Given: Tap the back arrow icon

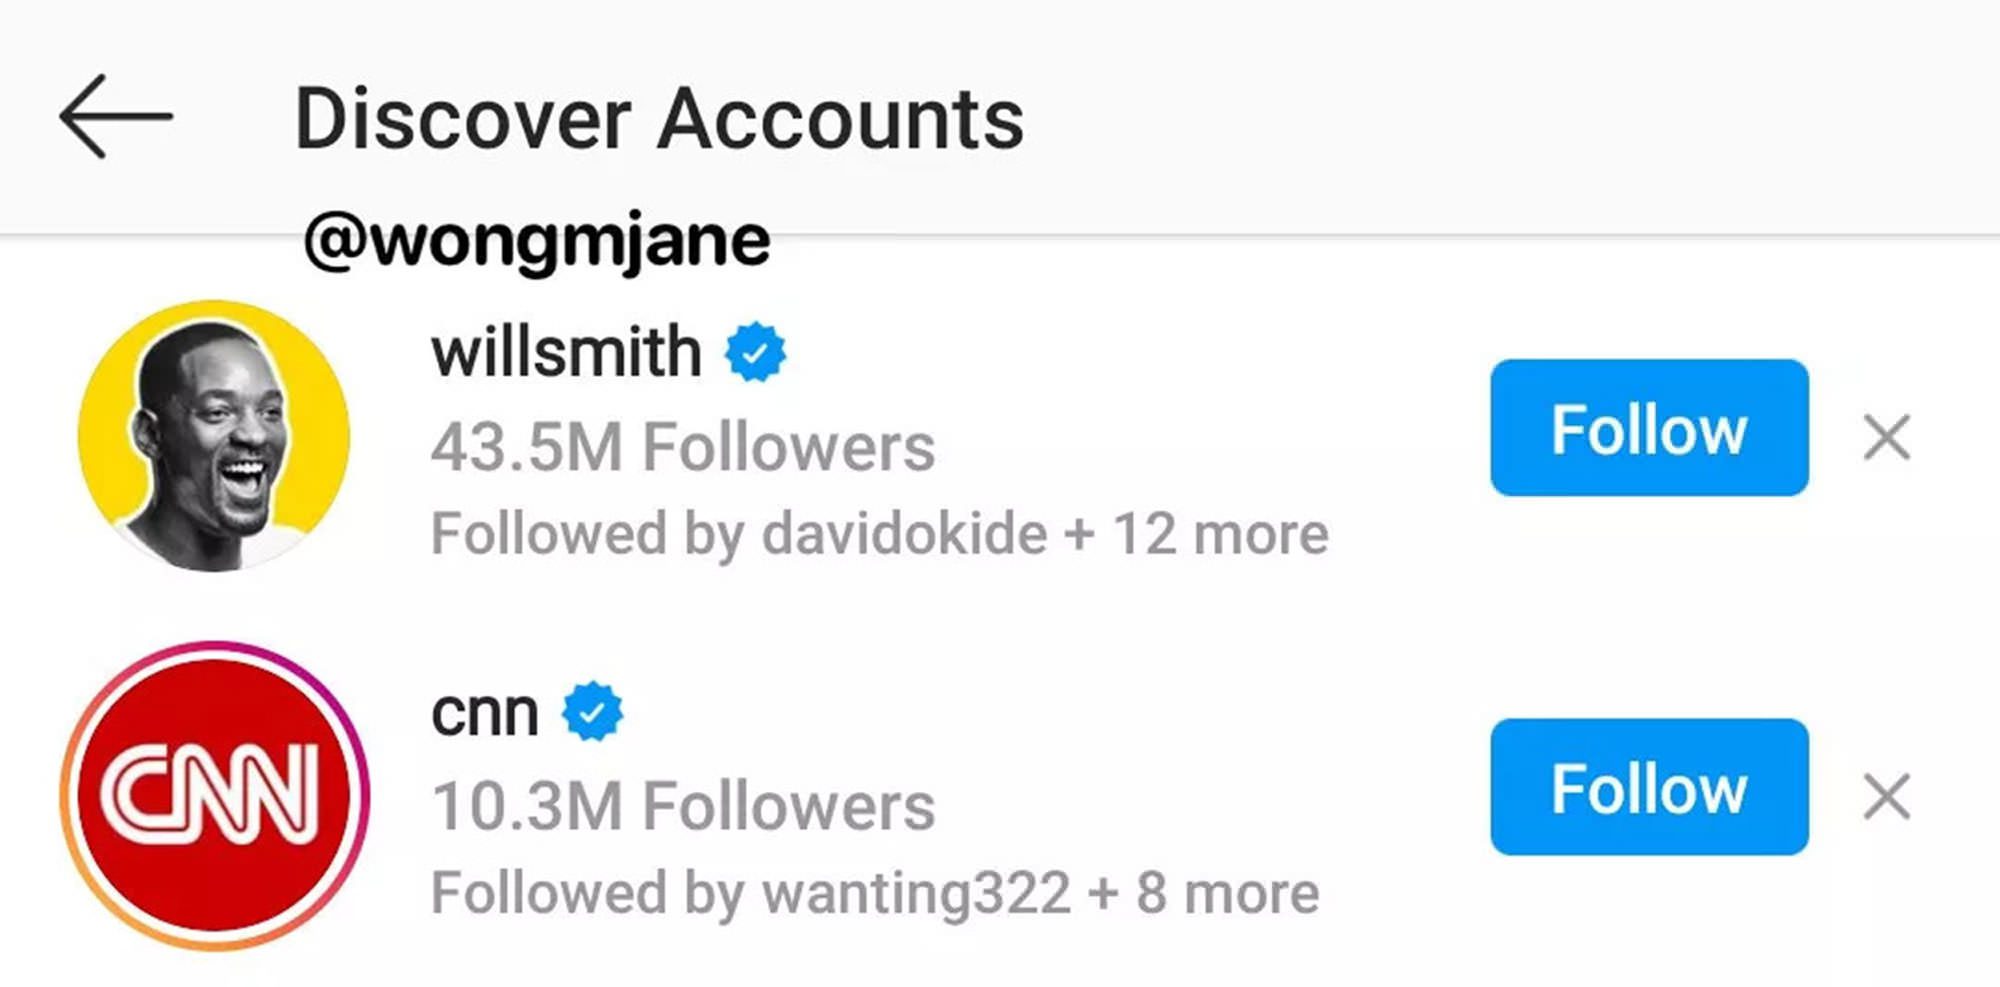Looking at the screenshot, I should click(116, 117).
